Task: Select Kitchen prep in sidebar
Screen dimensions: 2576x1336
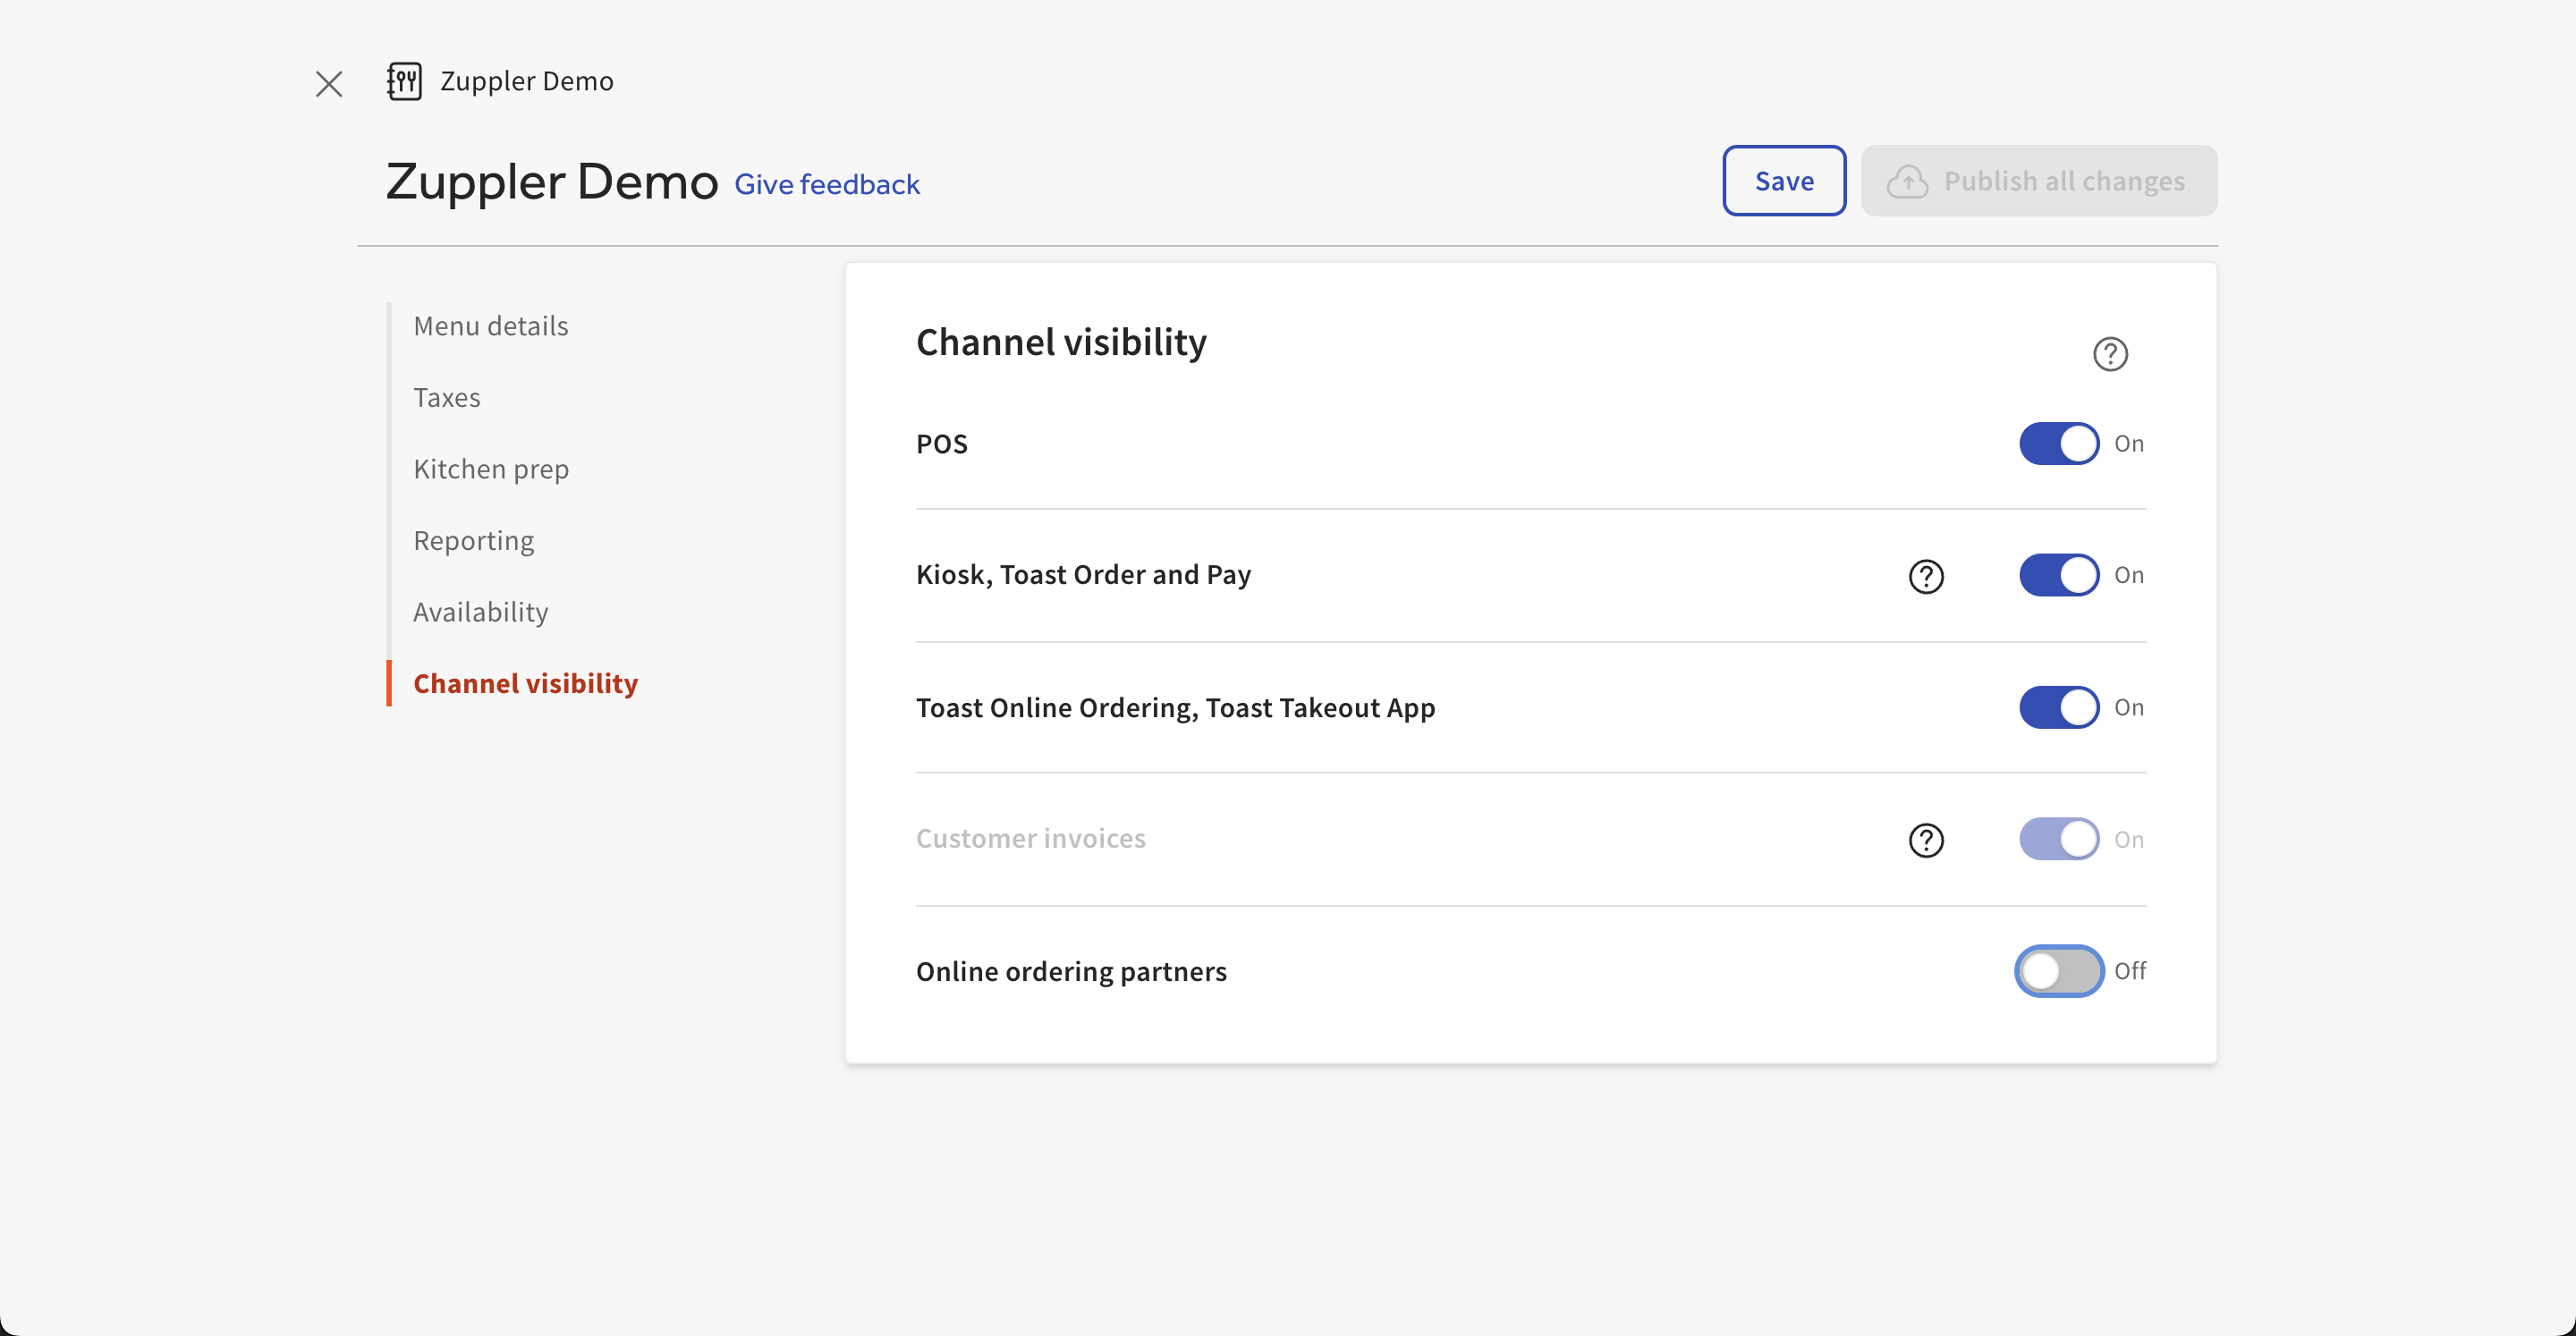Action: point(490,469)
